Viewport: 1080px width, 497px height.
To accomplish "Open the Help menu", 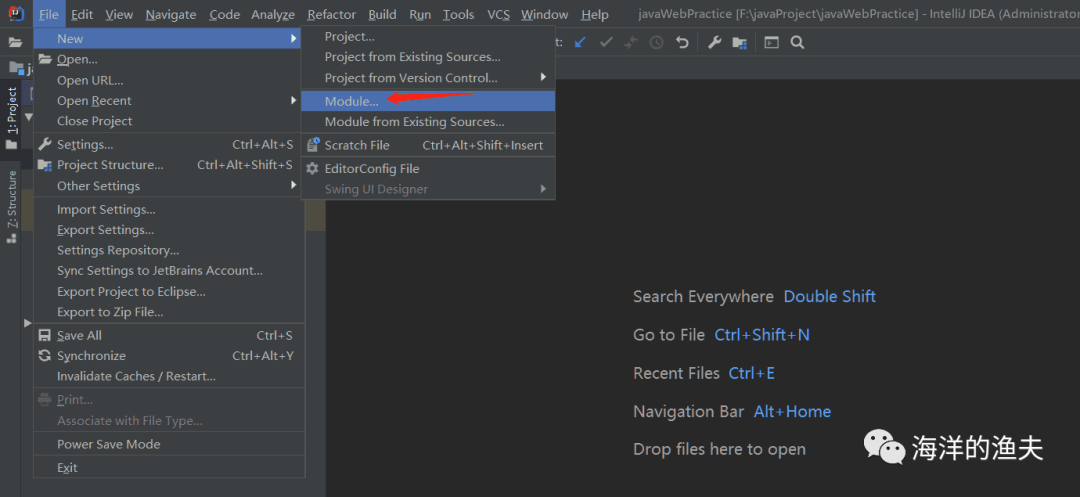I will tap(595, 14).
